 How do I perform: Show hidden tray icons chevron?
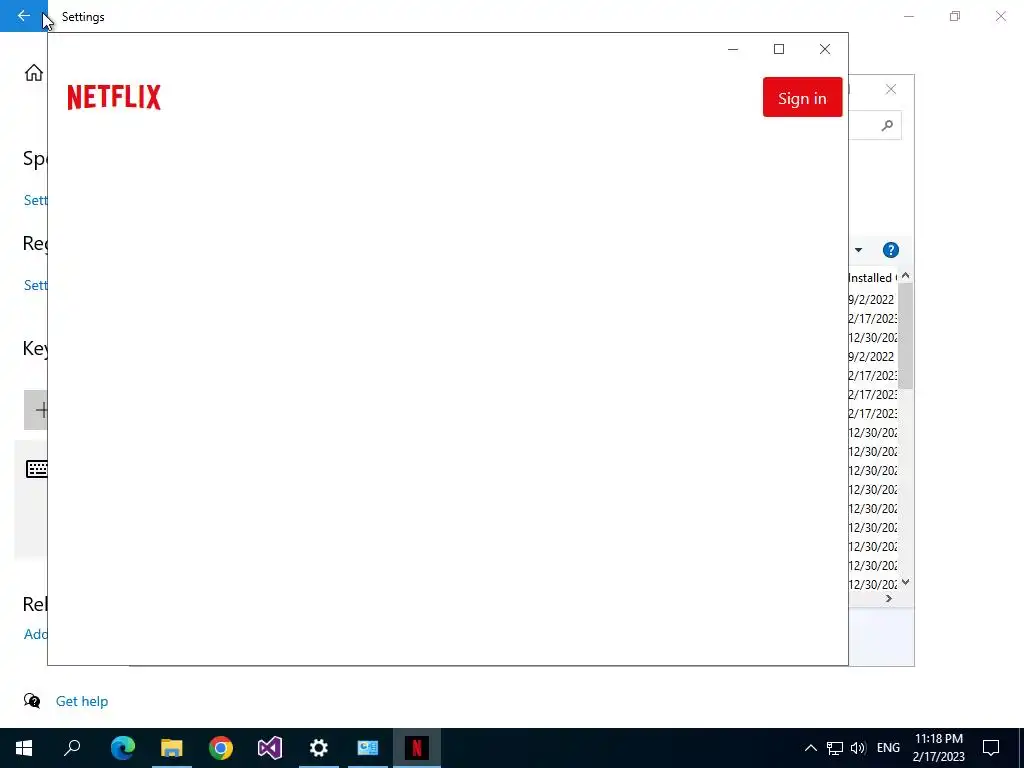[x=810, y=748]
